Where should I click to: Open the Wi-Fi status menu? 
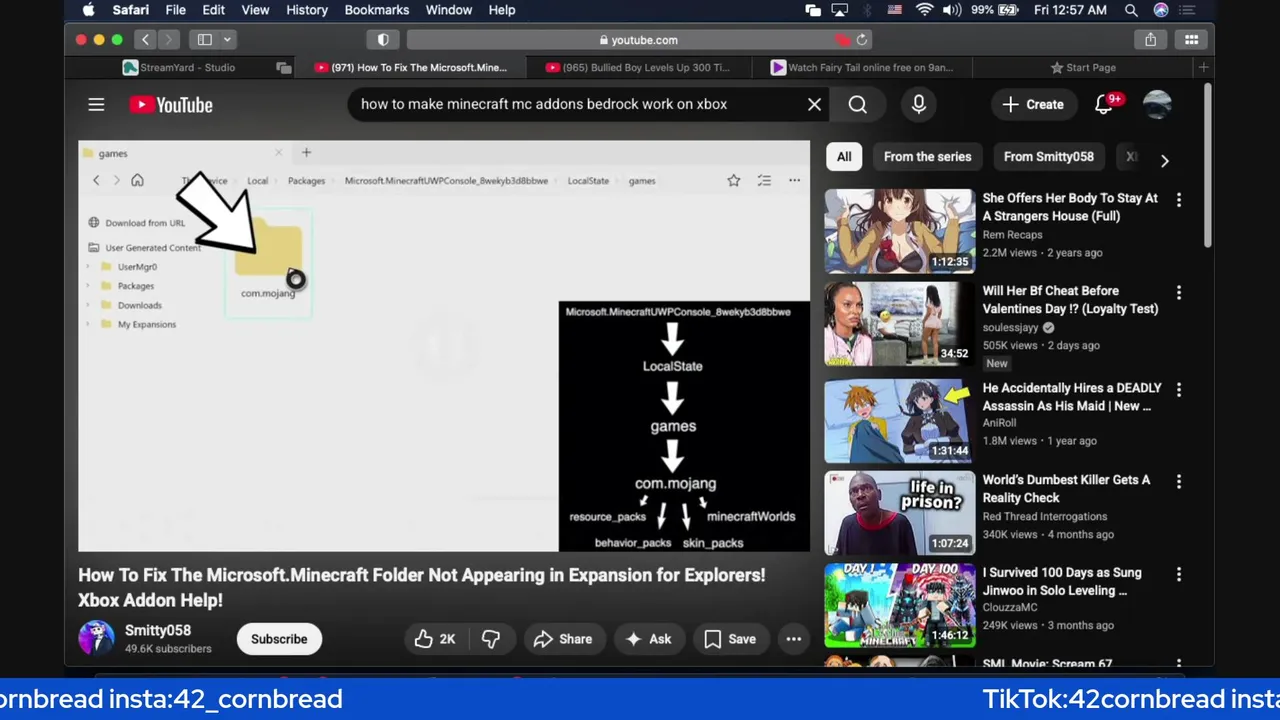click(x=924, y=10)
